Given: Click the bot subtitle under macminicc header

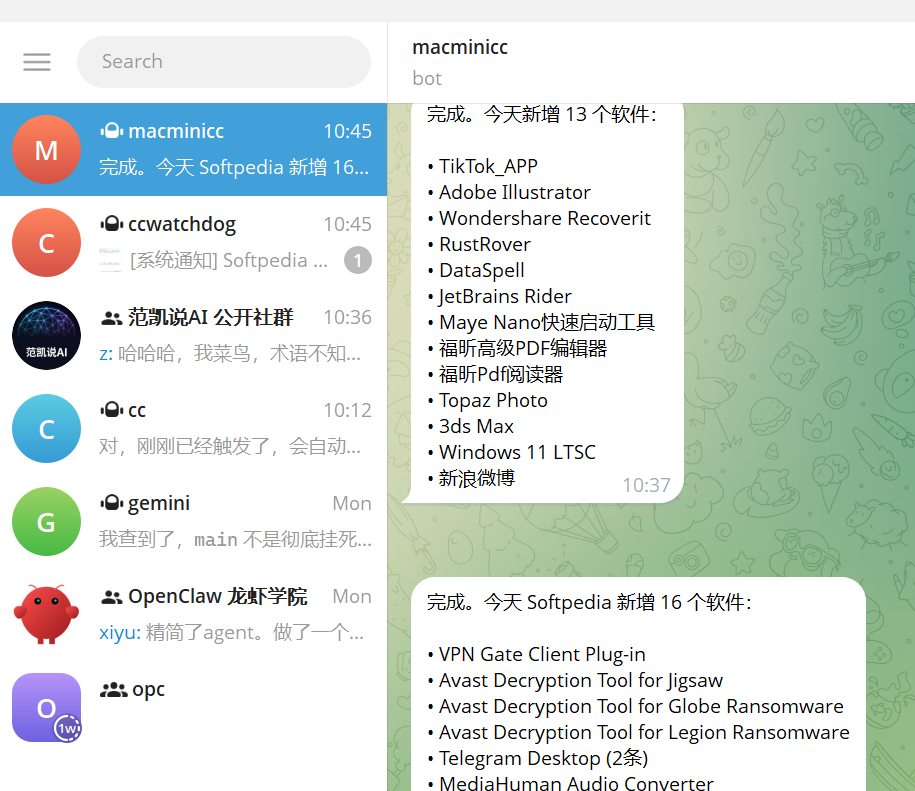Looking at the screenshot, I should (426, 78).
